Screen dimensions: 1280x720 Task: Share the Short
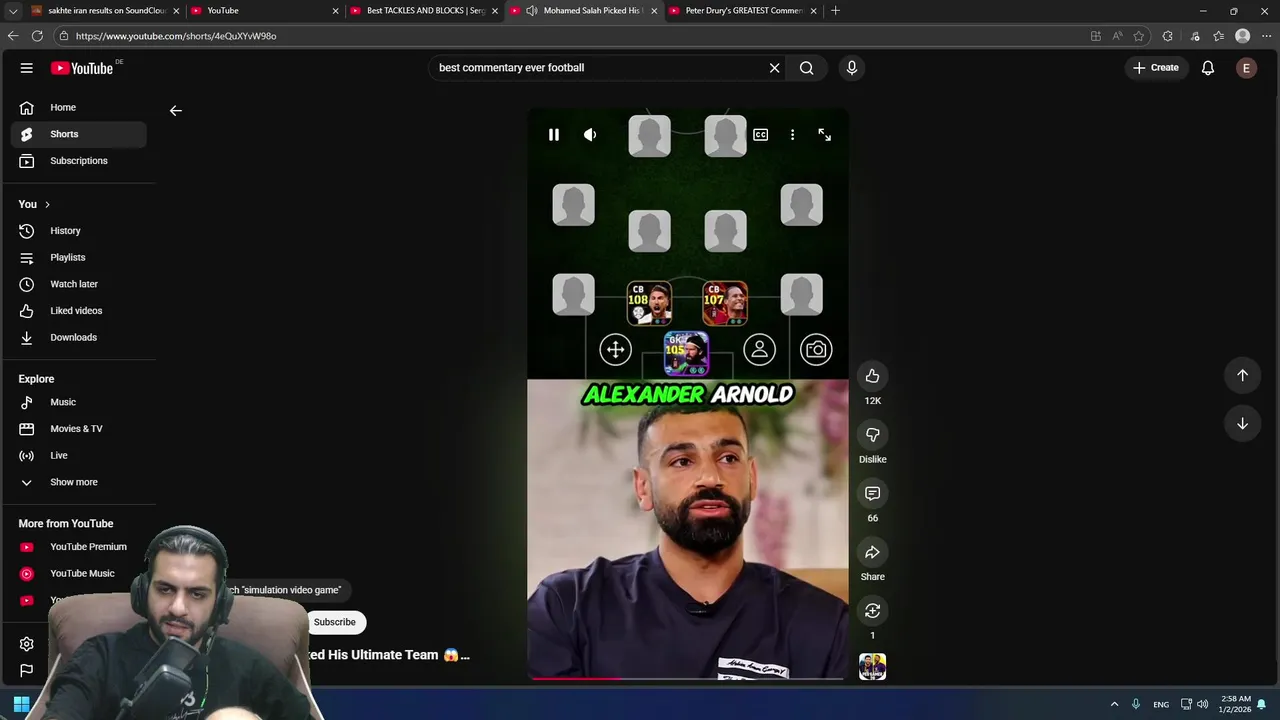click(873, 553)
